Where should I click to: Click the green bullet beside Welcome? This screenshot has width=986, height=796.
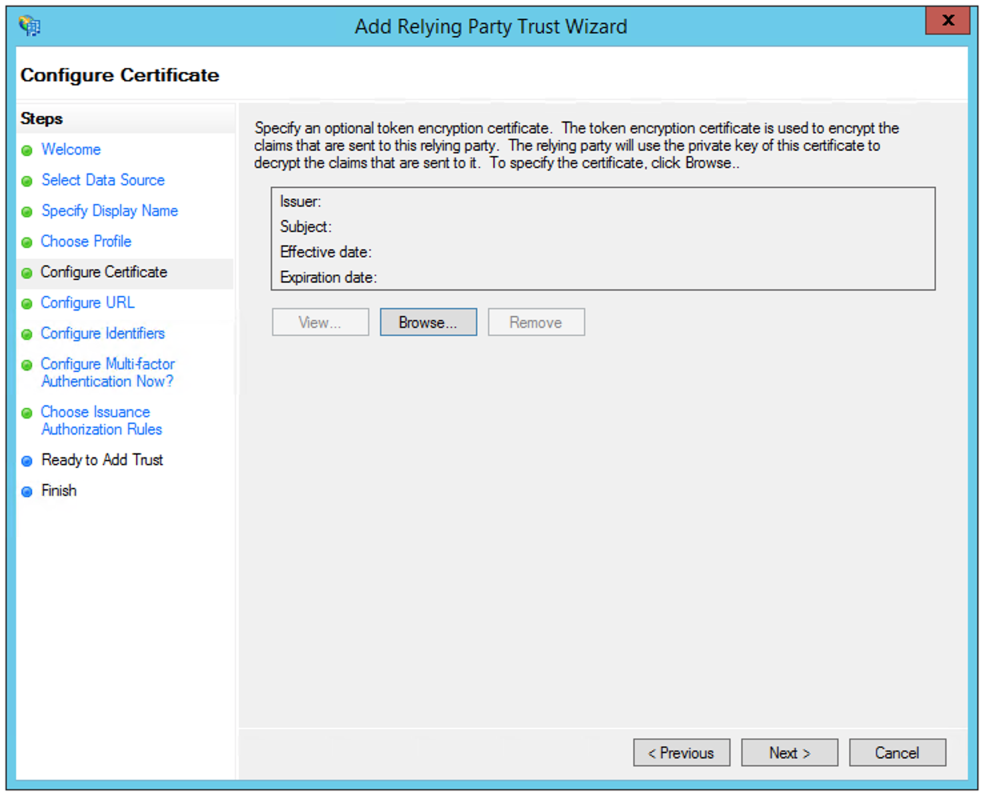coord(26,150)
